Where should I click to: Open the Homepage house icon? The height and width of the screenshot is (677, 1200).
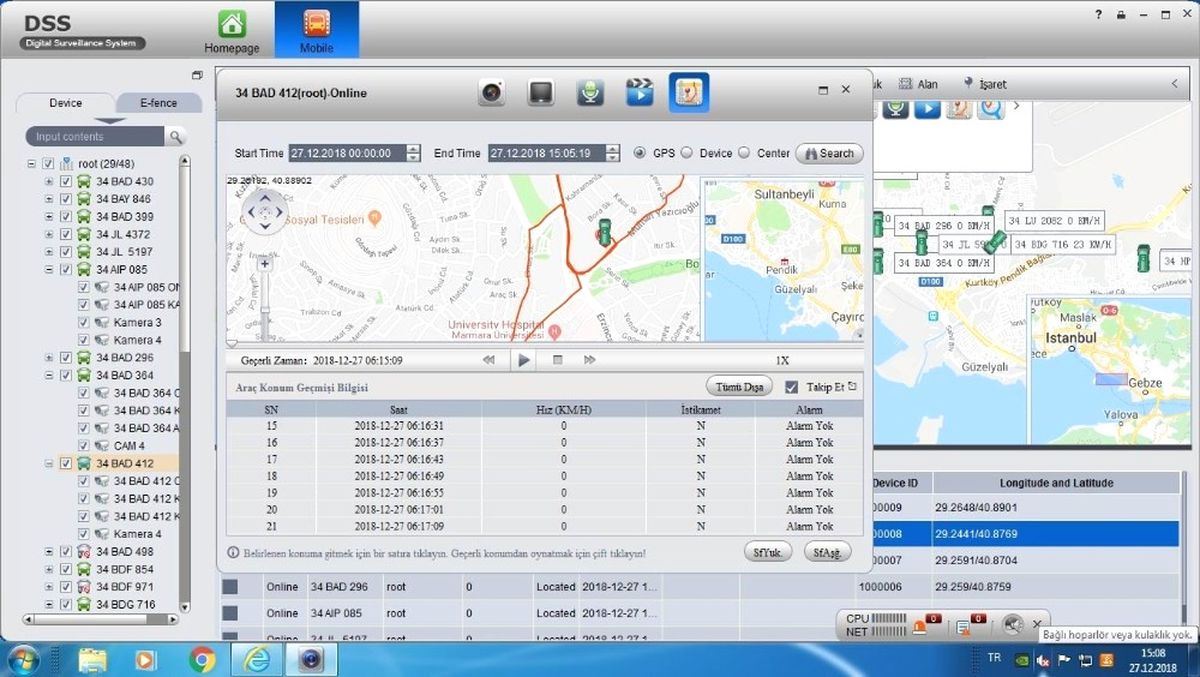(x=232, y=24)
